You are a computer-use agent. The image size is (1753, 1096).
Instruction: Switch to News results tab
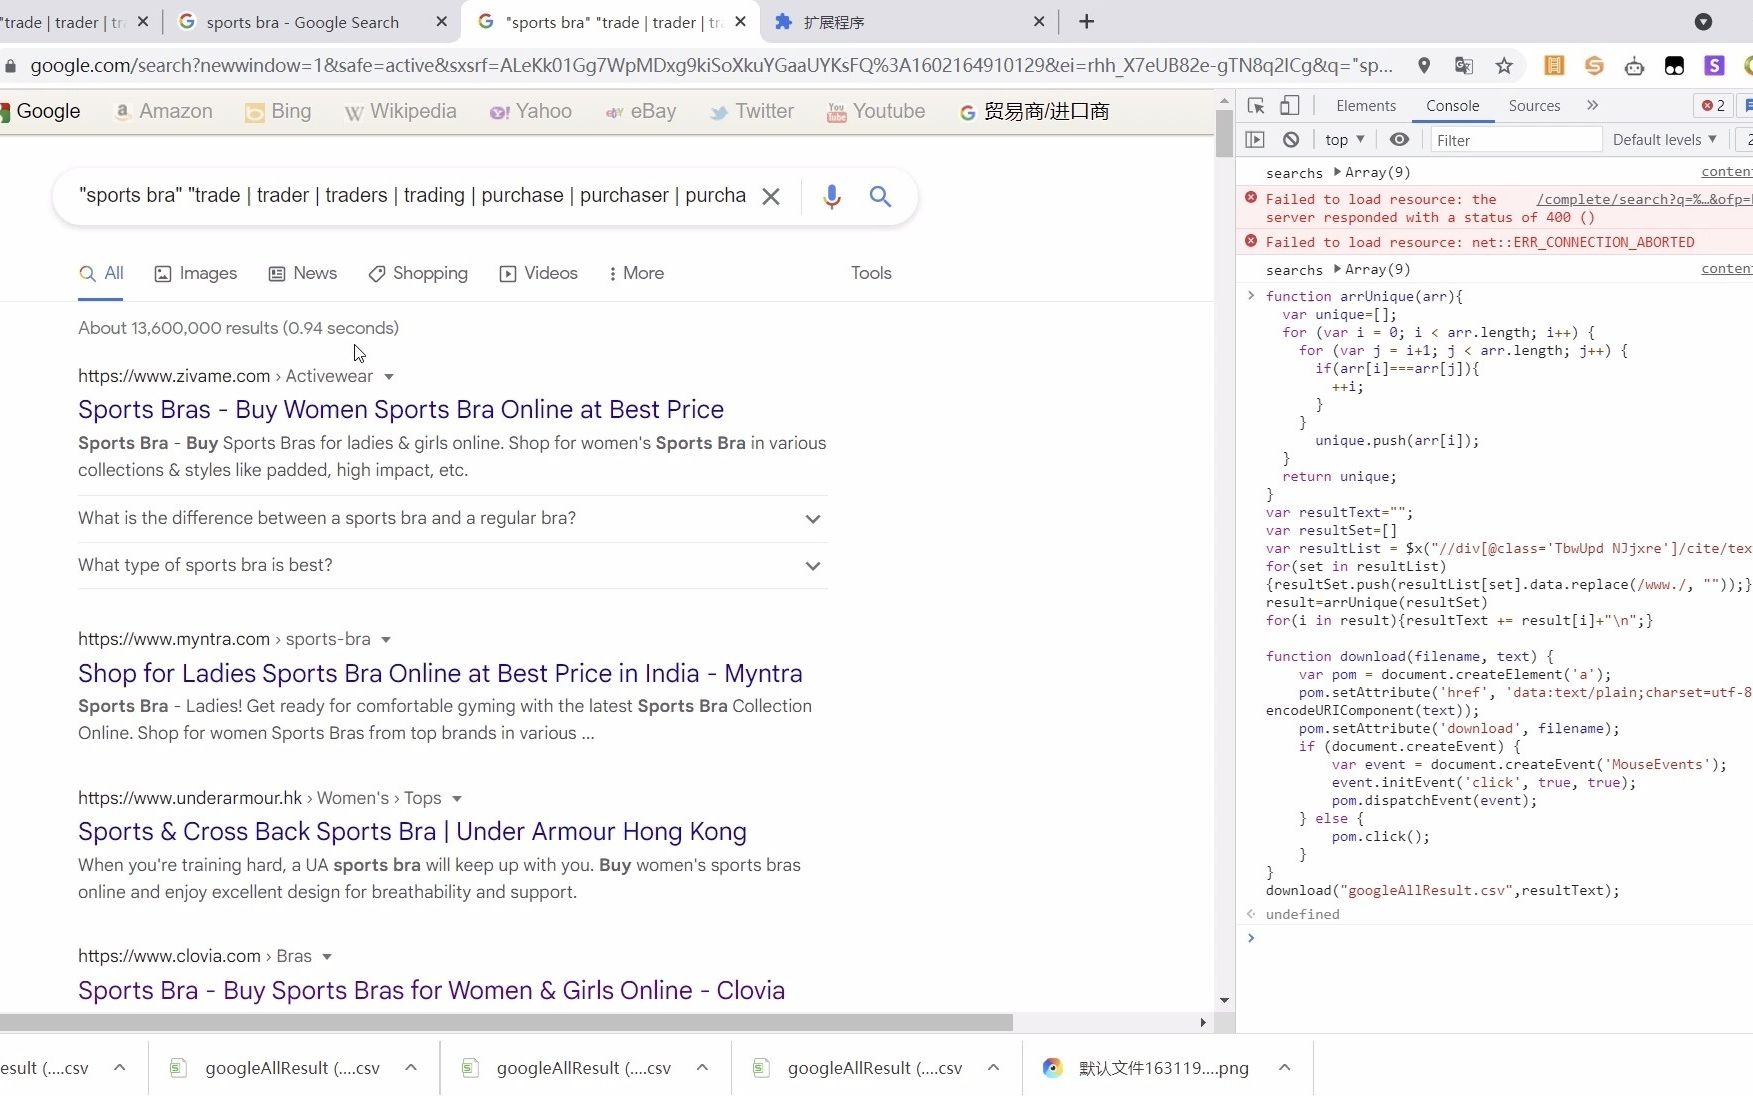tap(303, 273)
